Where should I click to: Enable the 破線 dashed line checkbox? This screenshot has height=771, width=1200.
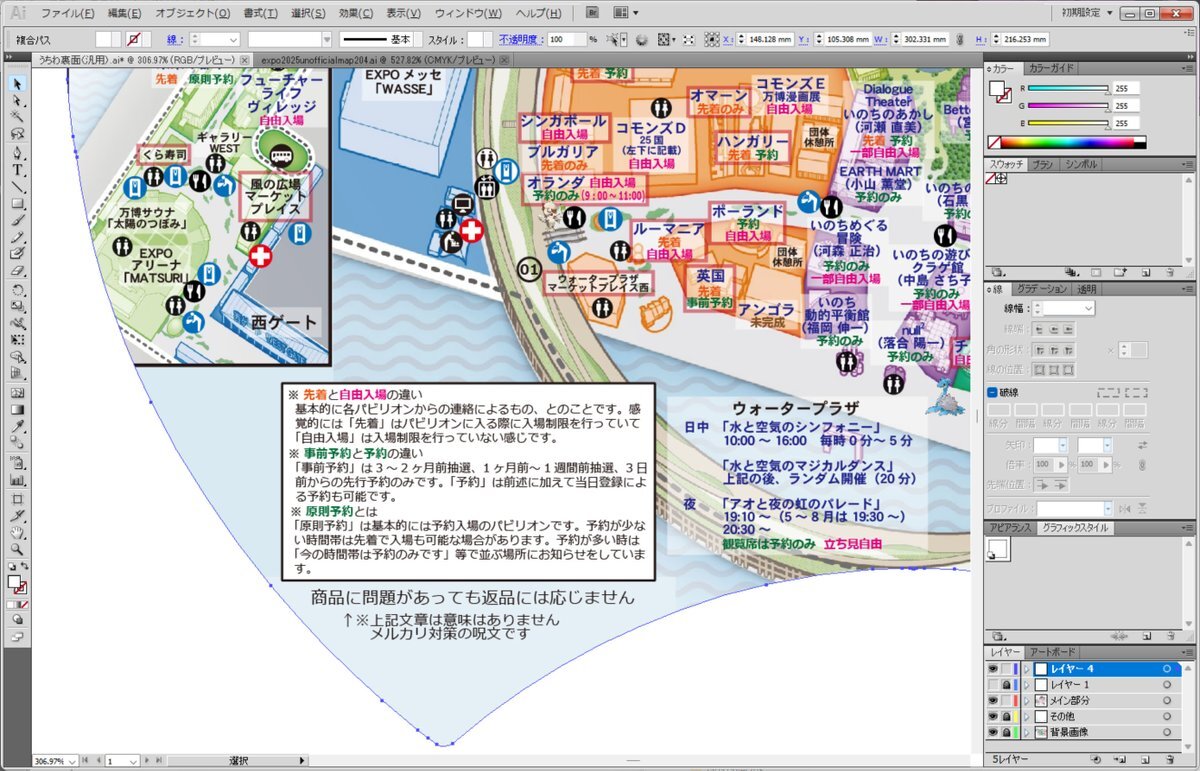(x=993, y=392)
